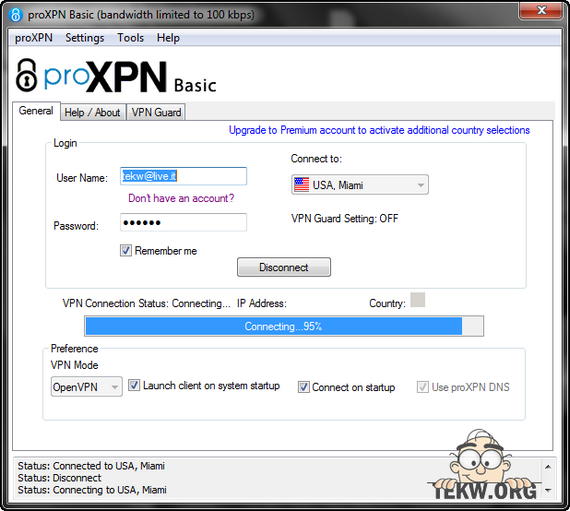Click the title bar proXPN app icon
Image resolution: width=570 pixels, height=511 pixels.
tap(15, 15)
